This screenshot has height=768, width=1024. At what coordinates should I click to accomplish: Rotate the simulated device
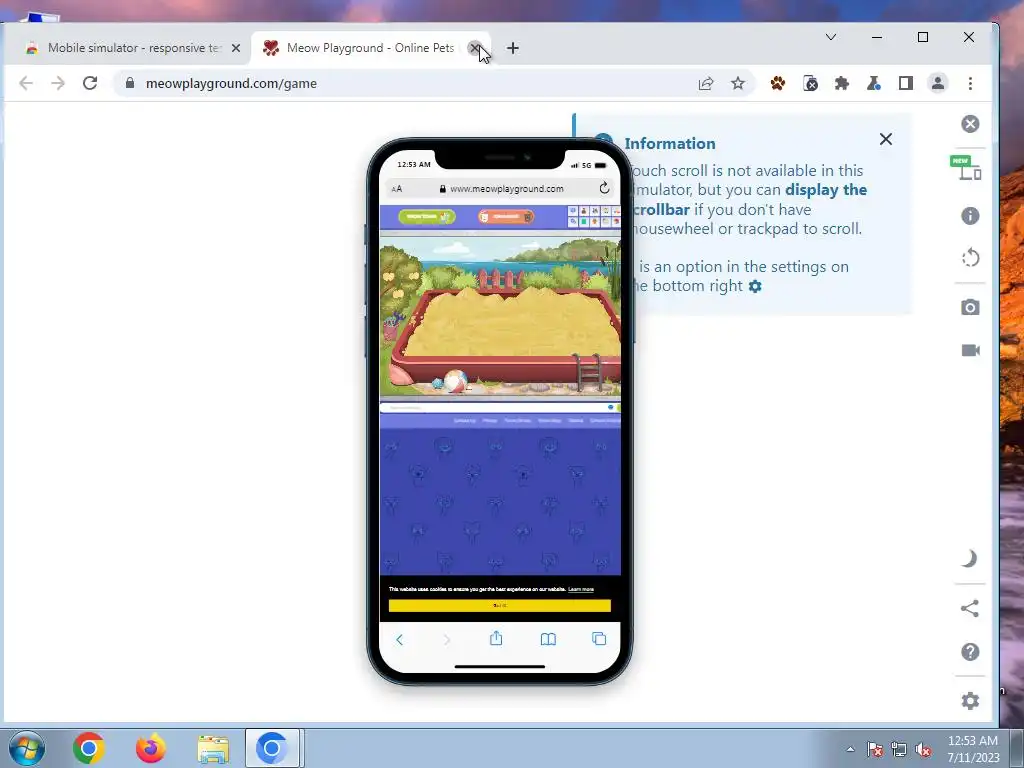pyautogui.click(x=970, y=257)
